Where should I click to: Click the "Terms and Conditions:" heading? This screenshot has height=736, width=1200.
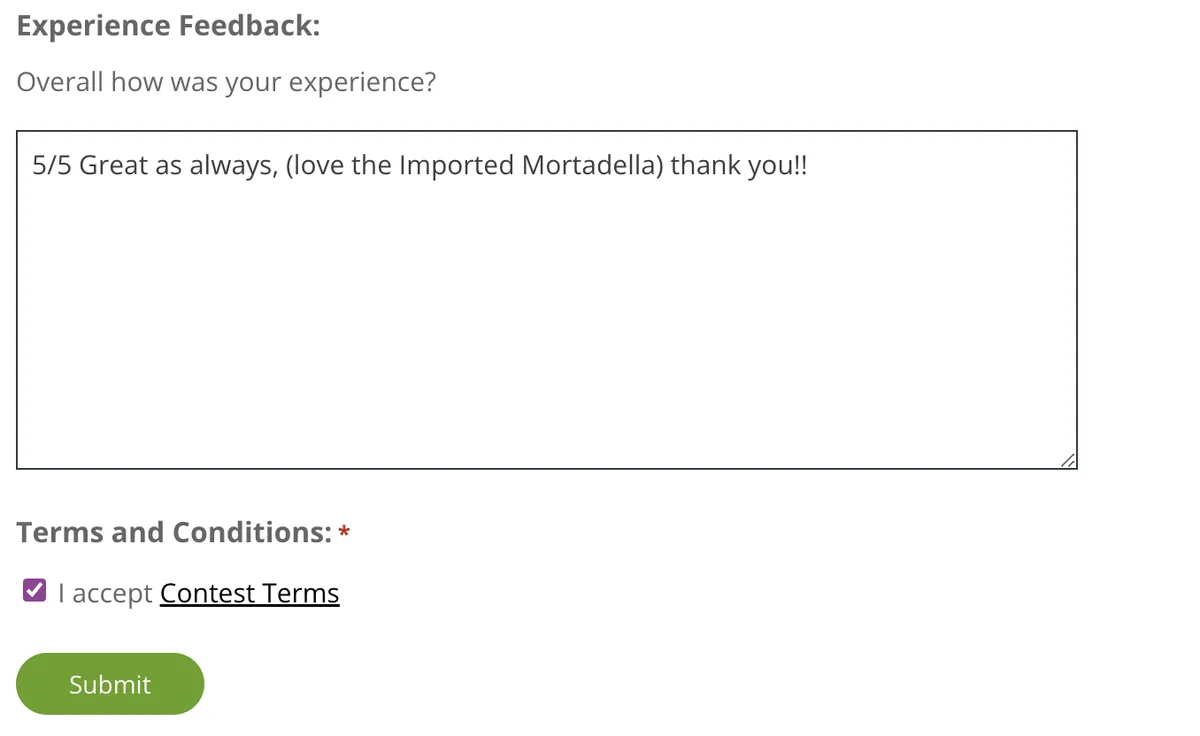(173, 532)
